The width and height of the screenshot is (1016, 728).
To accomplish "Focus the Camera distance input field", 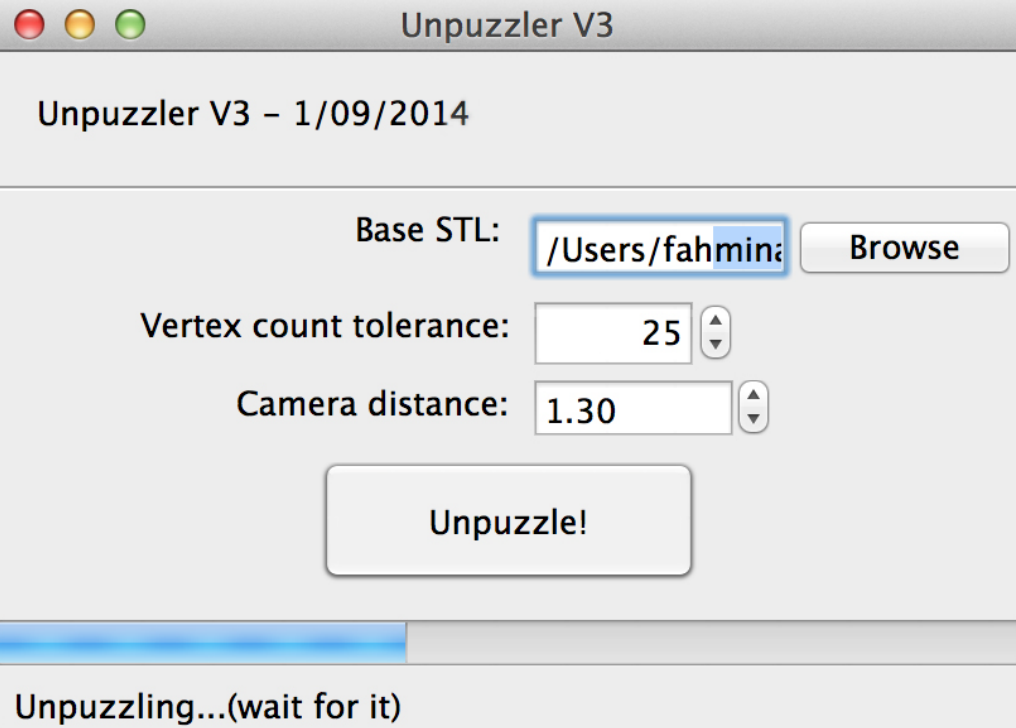I will click(633, 408).
